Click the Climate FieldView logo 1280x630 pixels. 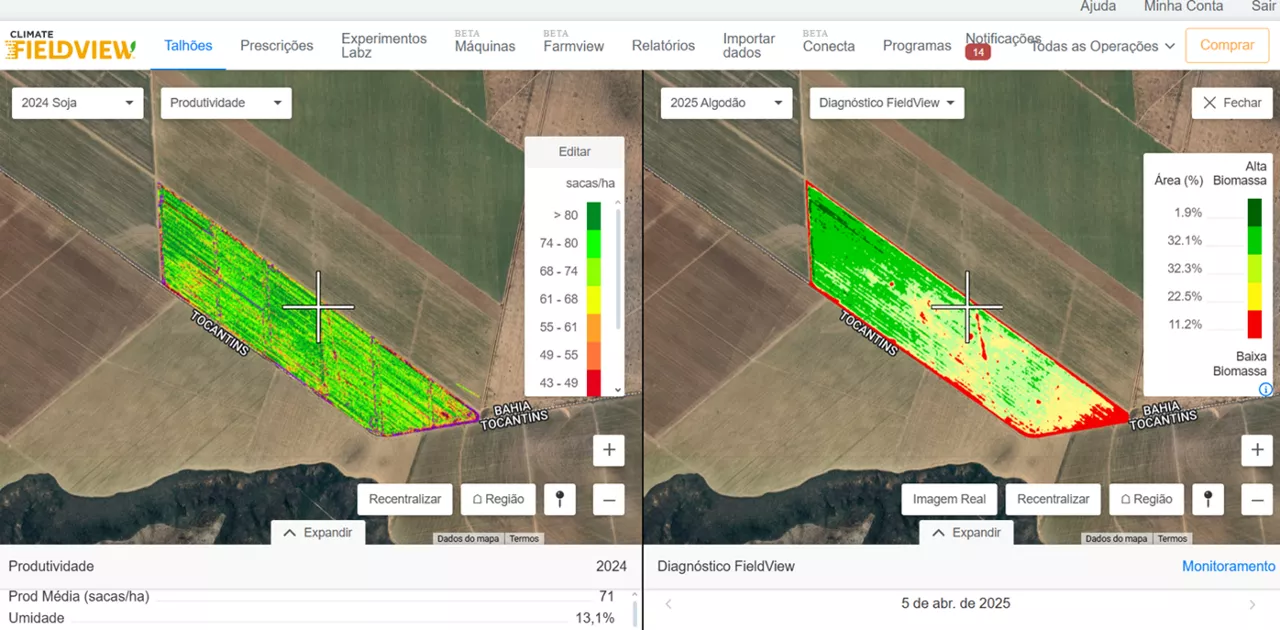tap(70, 45)
